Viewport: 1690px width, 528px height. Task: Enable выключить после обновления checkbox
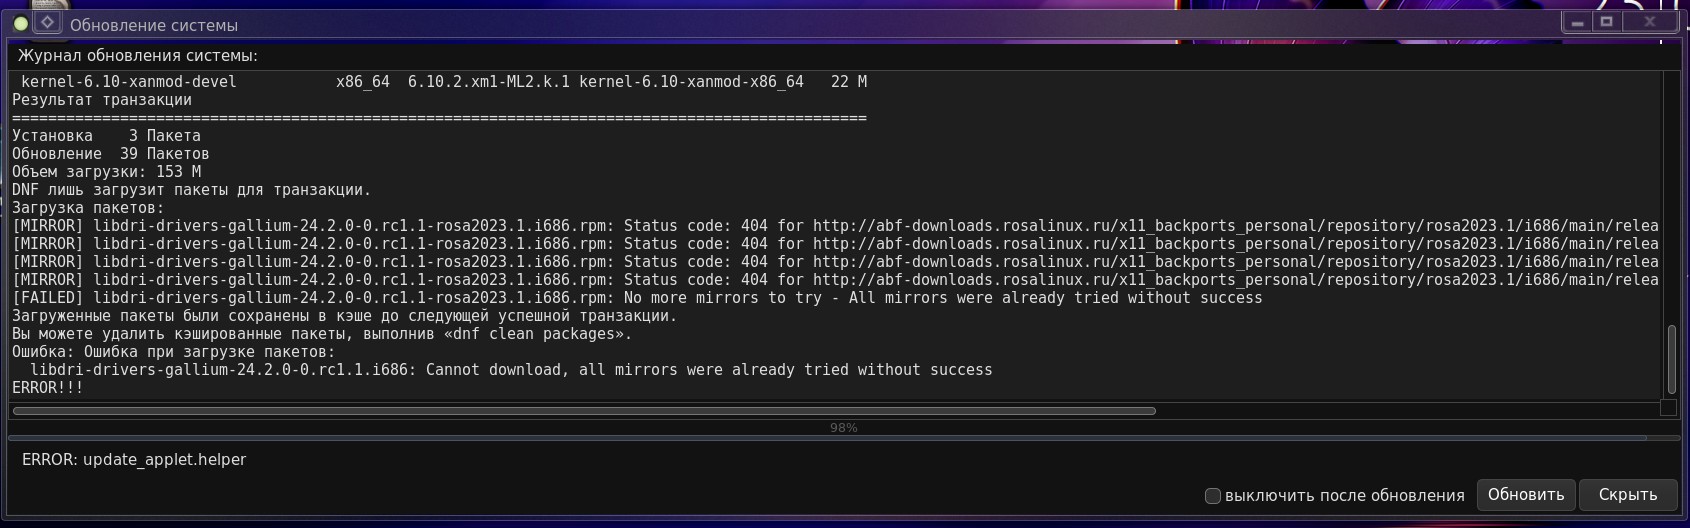click(x=1213, y=496)
